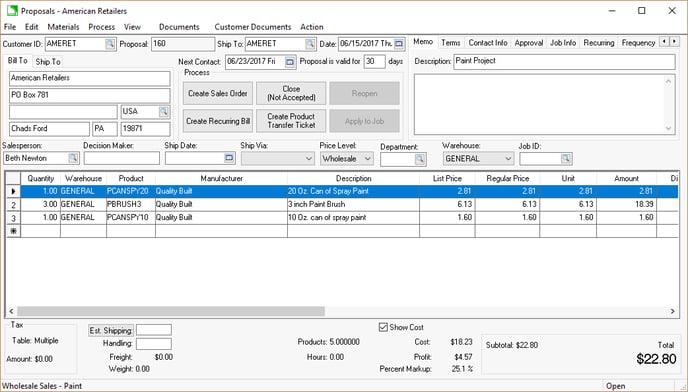Click the country USA lookup icon
688x392 pixels.
(164, 111)
